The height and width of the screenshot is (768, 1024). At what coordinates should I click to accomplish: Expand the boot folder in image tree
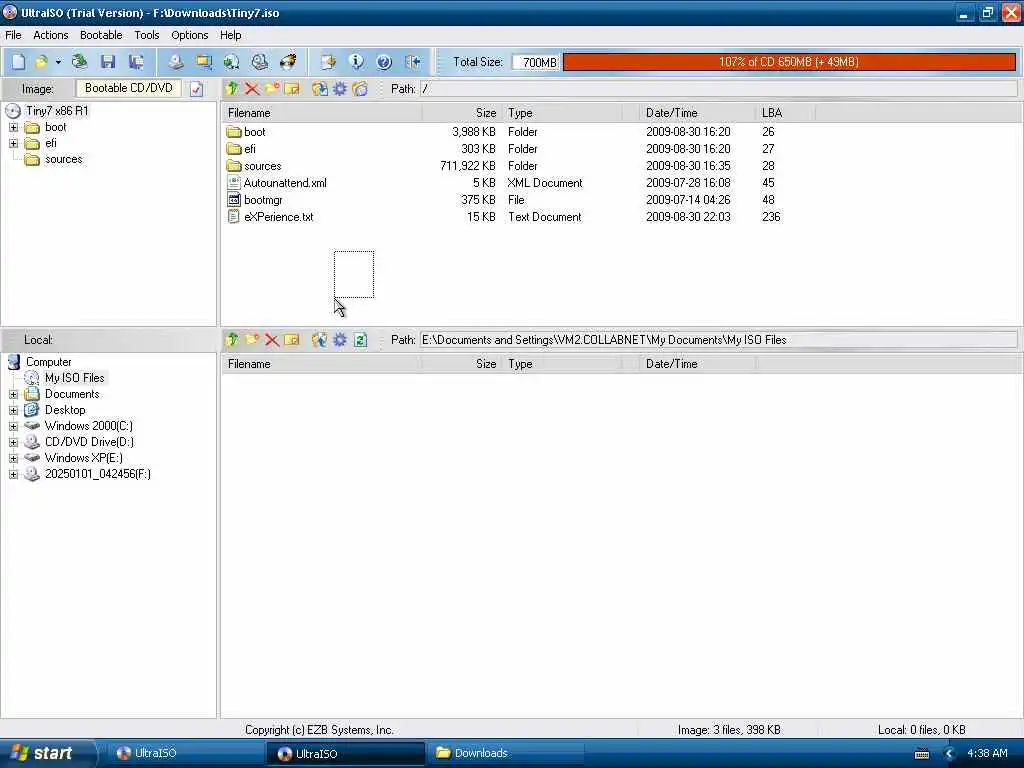tap(14, 127)
